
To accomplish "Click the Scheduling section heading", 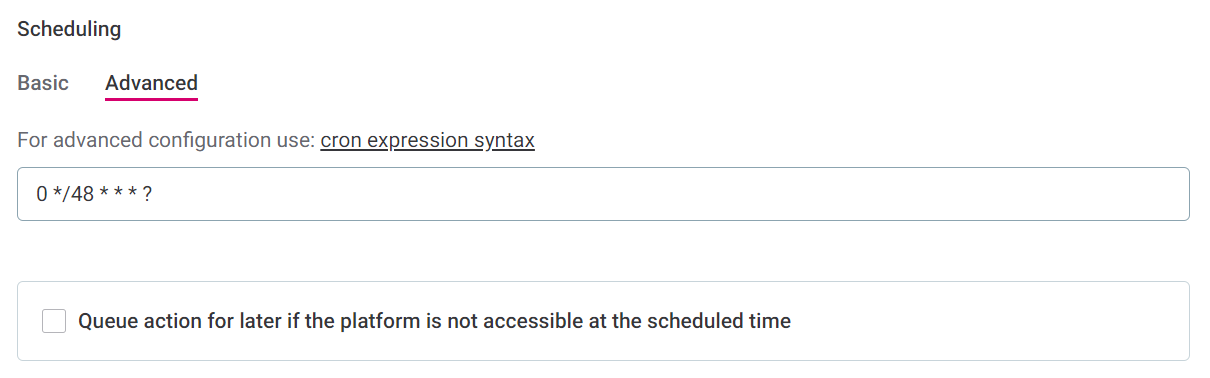I will (x=69, y=29).
